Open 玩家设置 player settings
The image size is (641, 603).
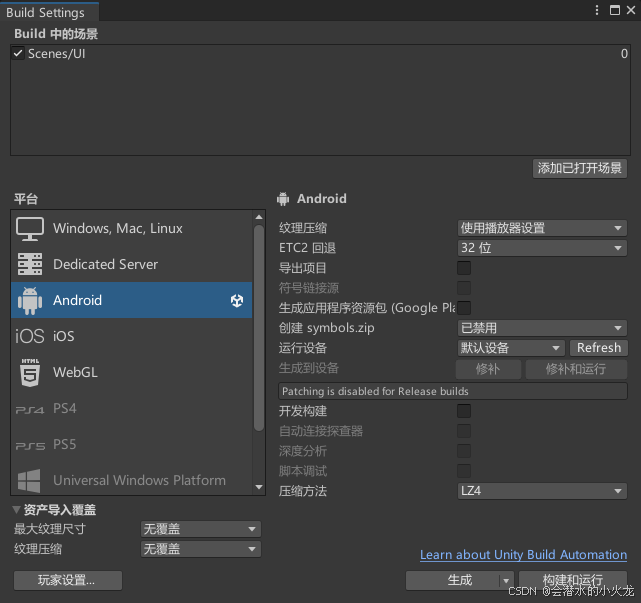click(x=68, y=581)
